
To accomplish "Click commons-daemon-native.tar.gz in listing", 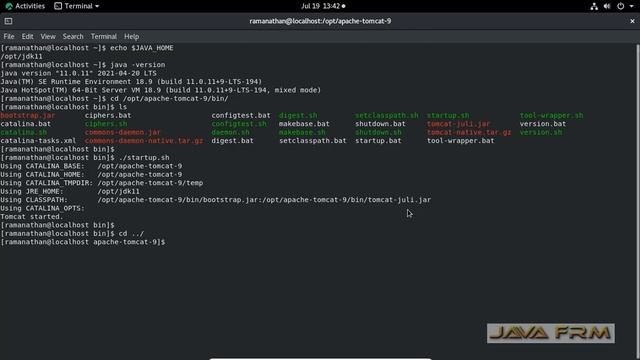I will coord(144,140).
